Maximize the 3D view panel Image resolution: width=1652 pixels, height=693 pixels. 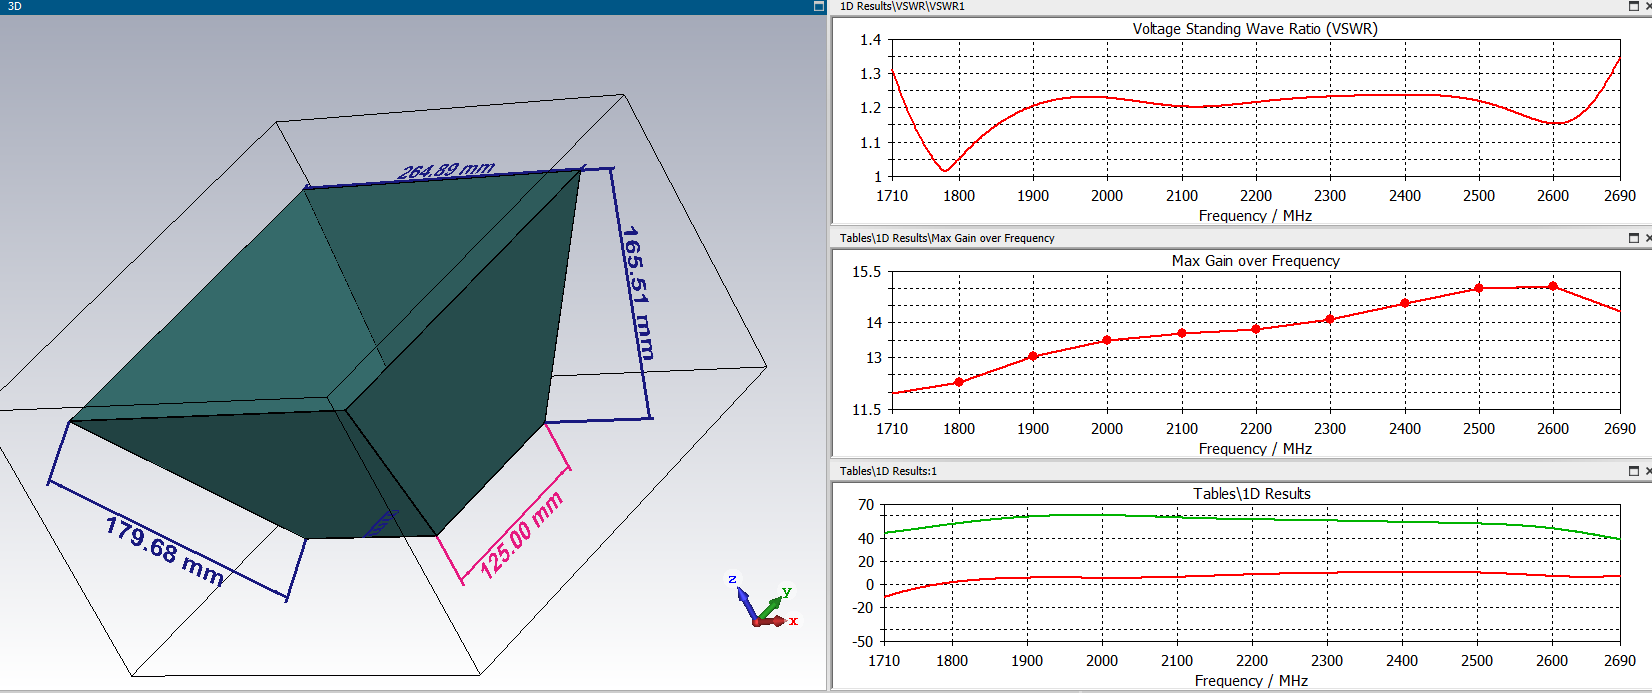click(819, 6)
